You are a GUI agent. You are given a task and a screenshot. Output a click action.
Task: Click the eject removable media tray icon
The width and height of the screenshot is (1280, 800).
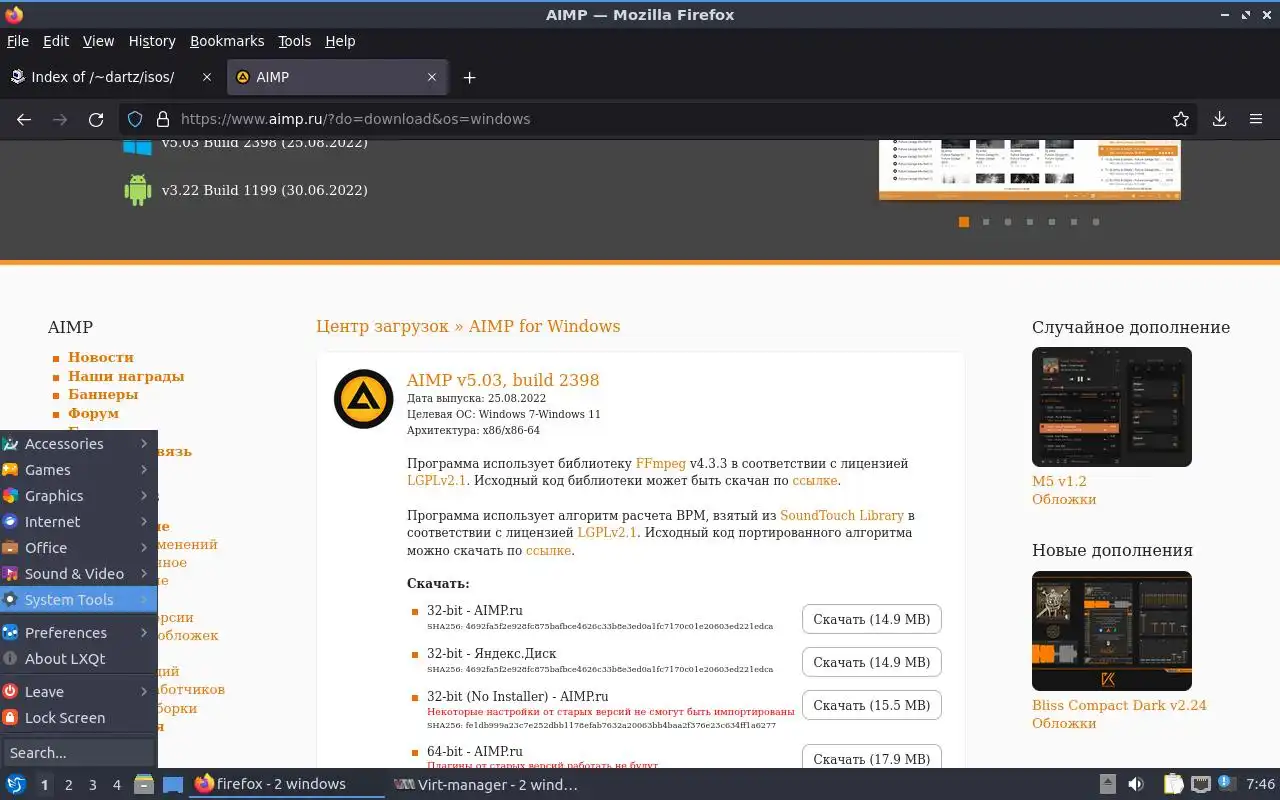coord(1108,785)
